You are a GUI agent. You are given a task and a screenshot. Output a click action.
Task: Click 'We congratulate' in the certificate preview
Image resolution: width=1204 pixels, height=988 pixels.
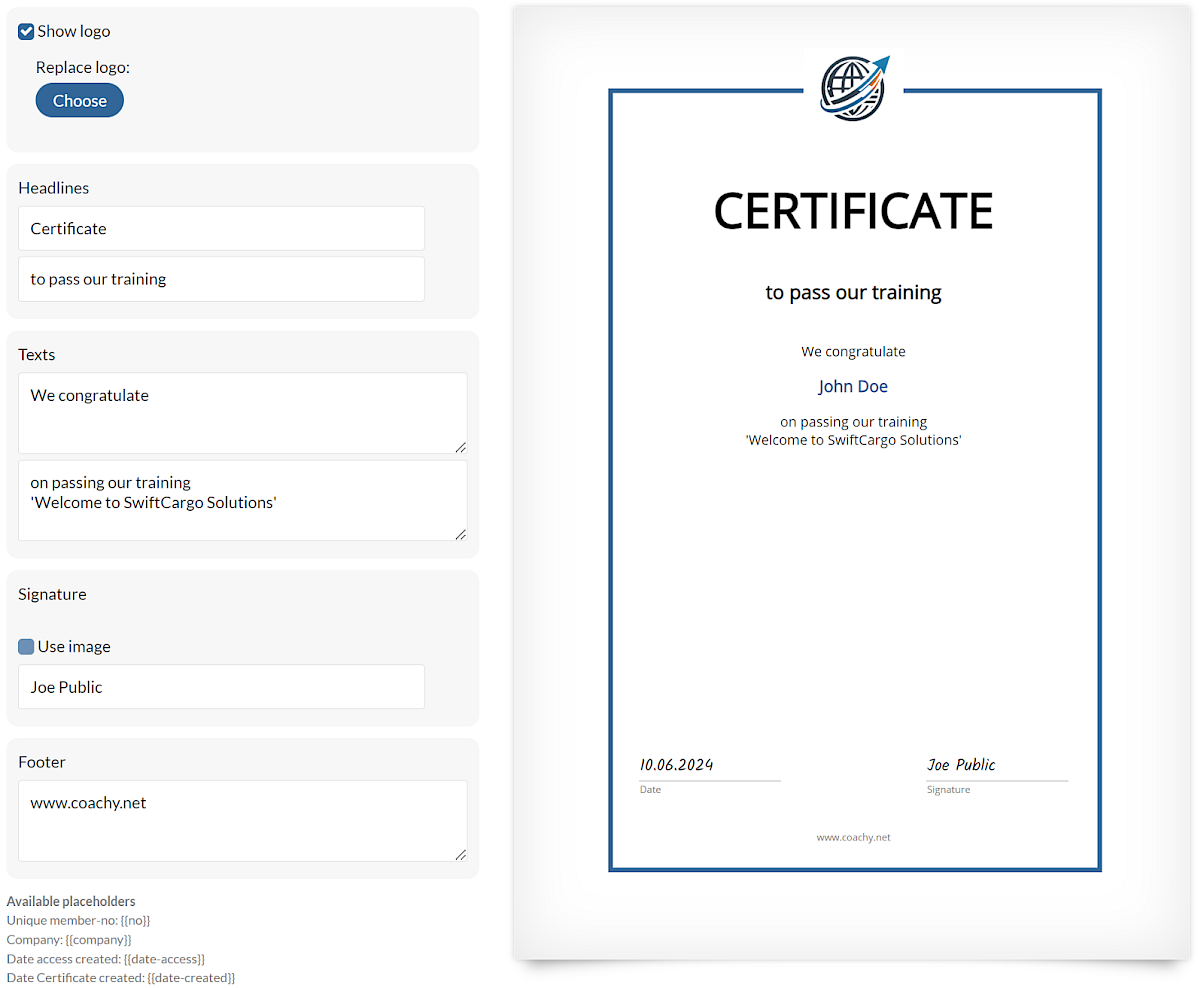coord(853,352)
